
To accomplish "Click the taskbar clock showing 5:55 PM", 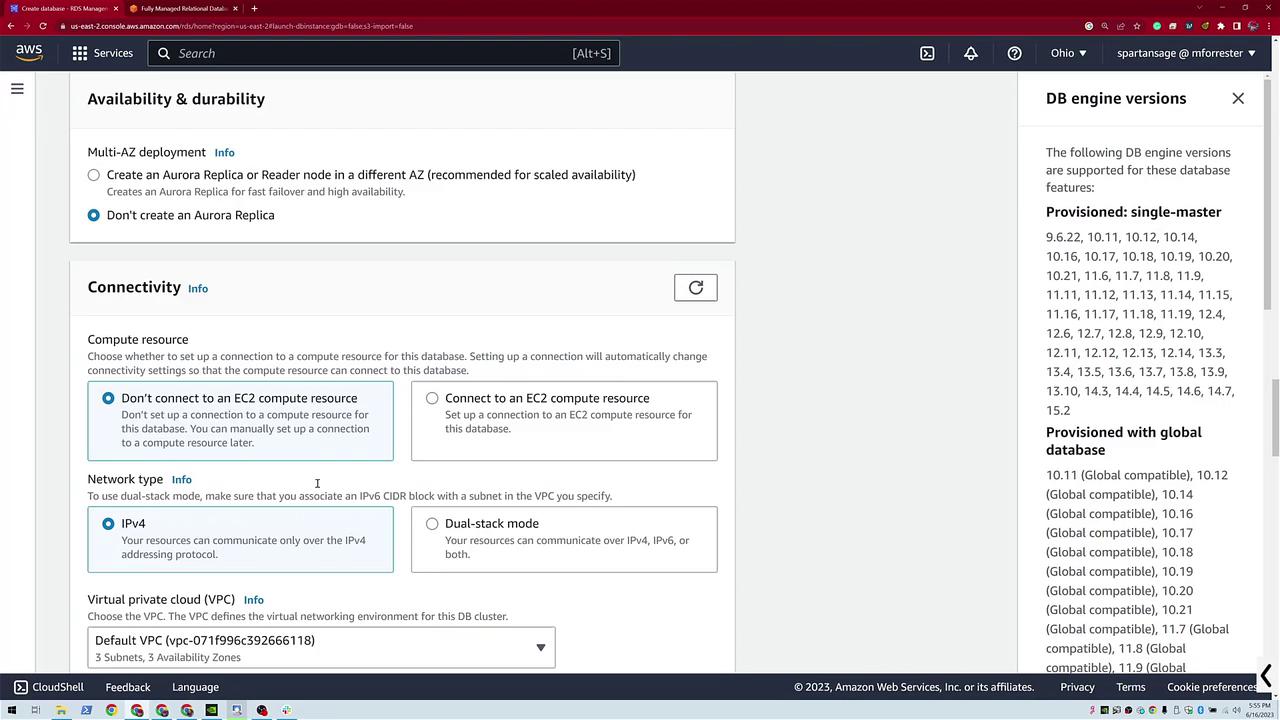I will pos(1259,710).
